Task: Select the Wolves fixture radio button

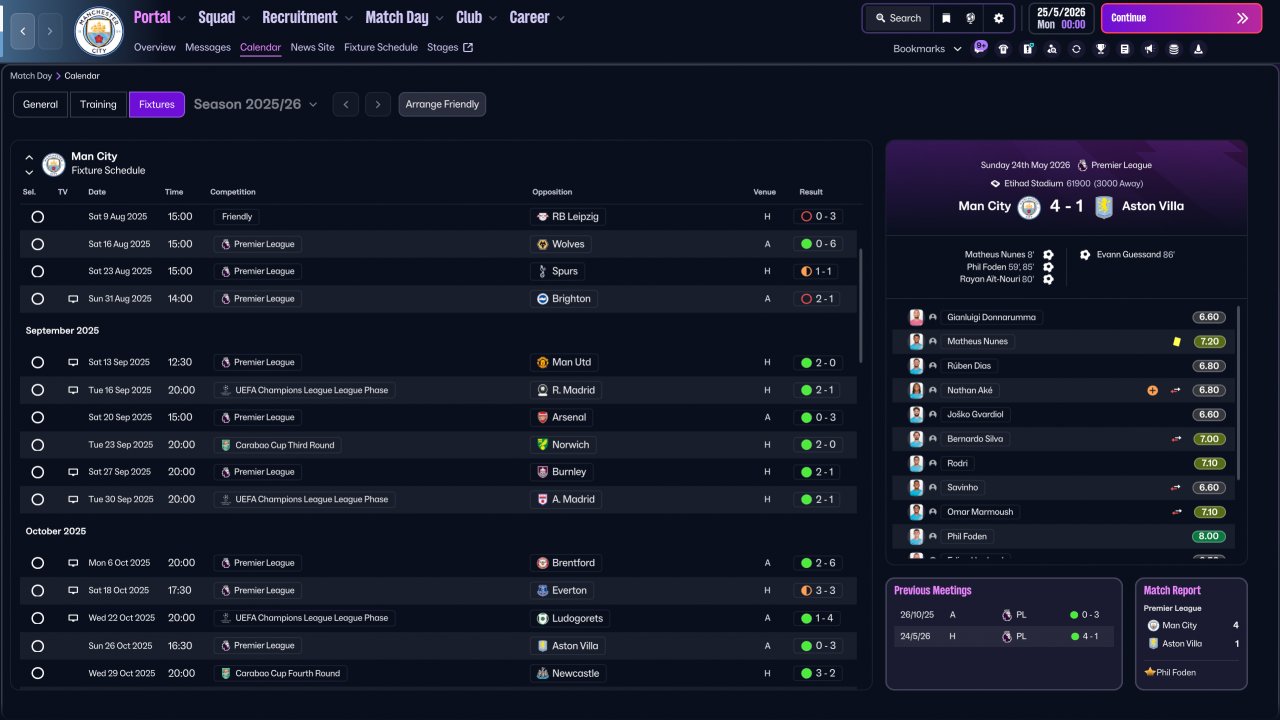Action: (x=38, y=244)
